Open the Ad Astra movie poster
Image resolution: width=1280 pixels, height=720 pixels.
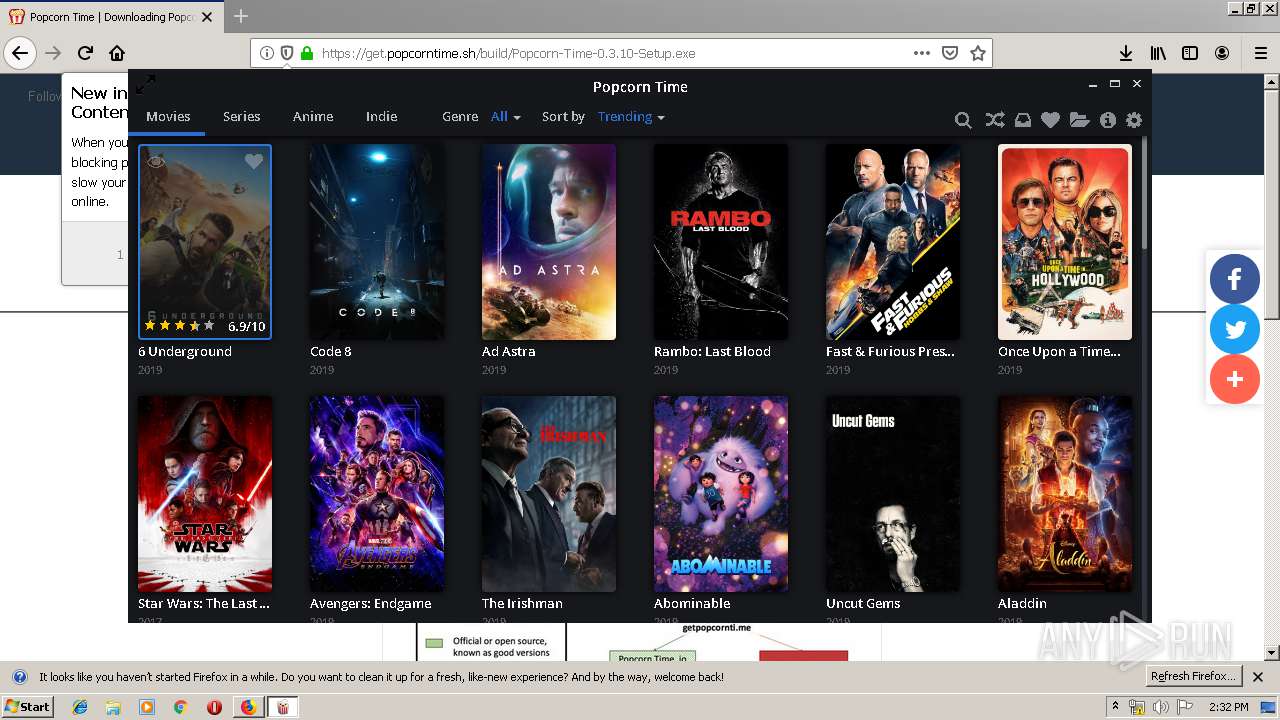click(549, 242)
